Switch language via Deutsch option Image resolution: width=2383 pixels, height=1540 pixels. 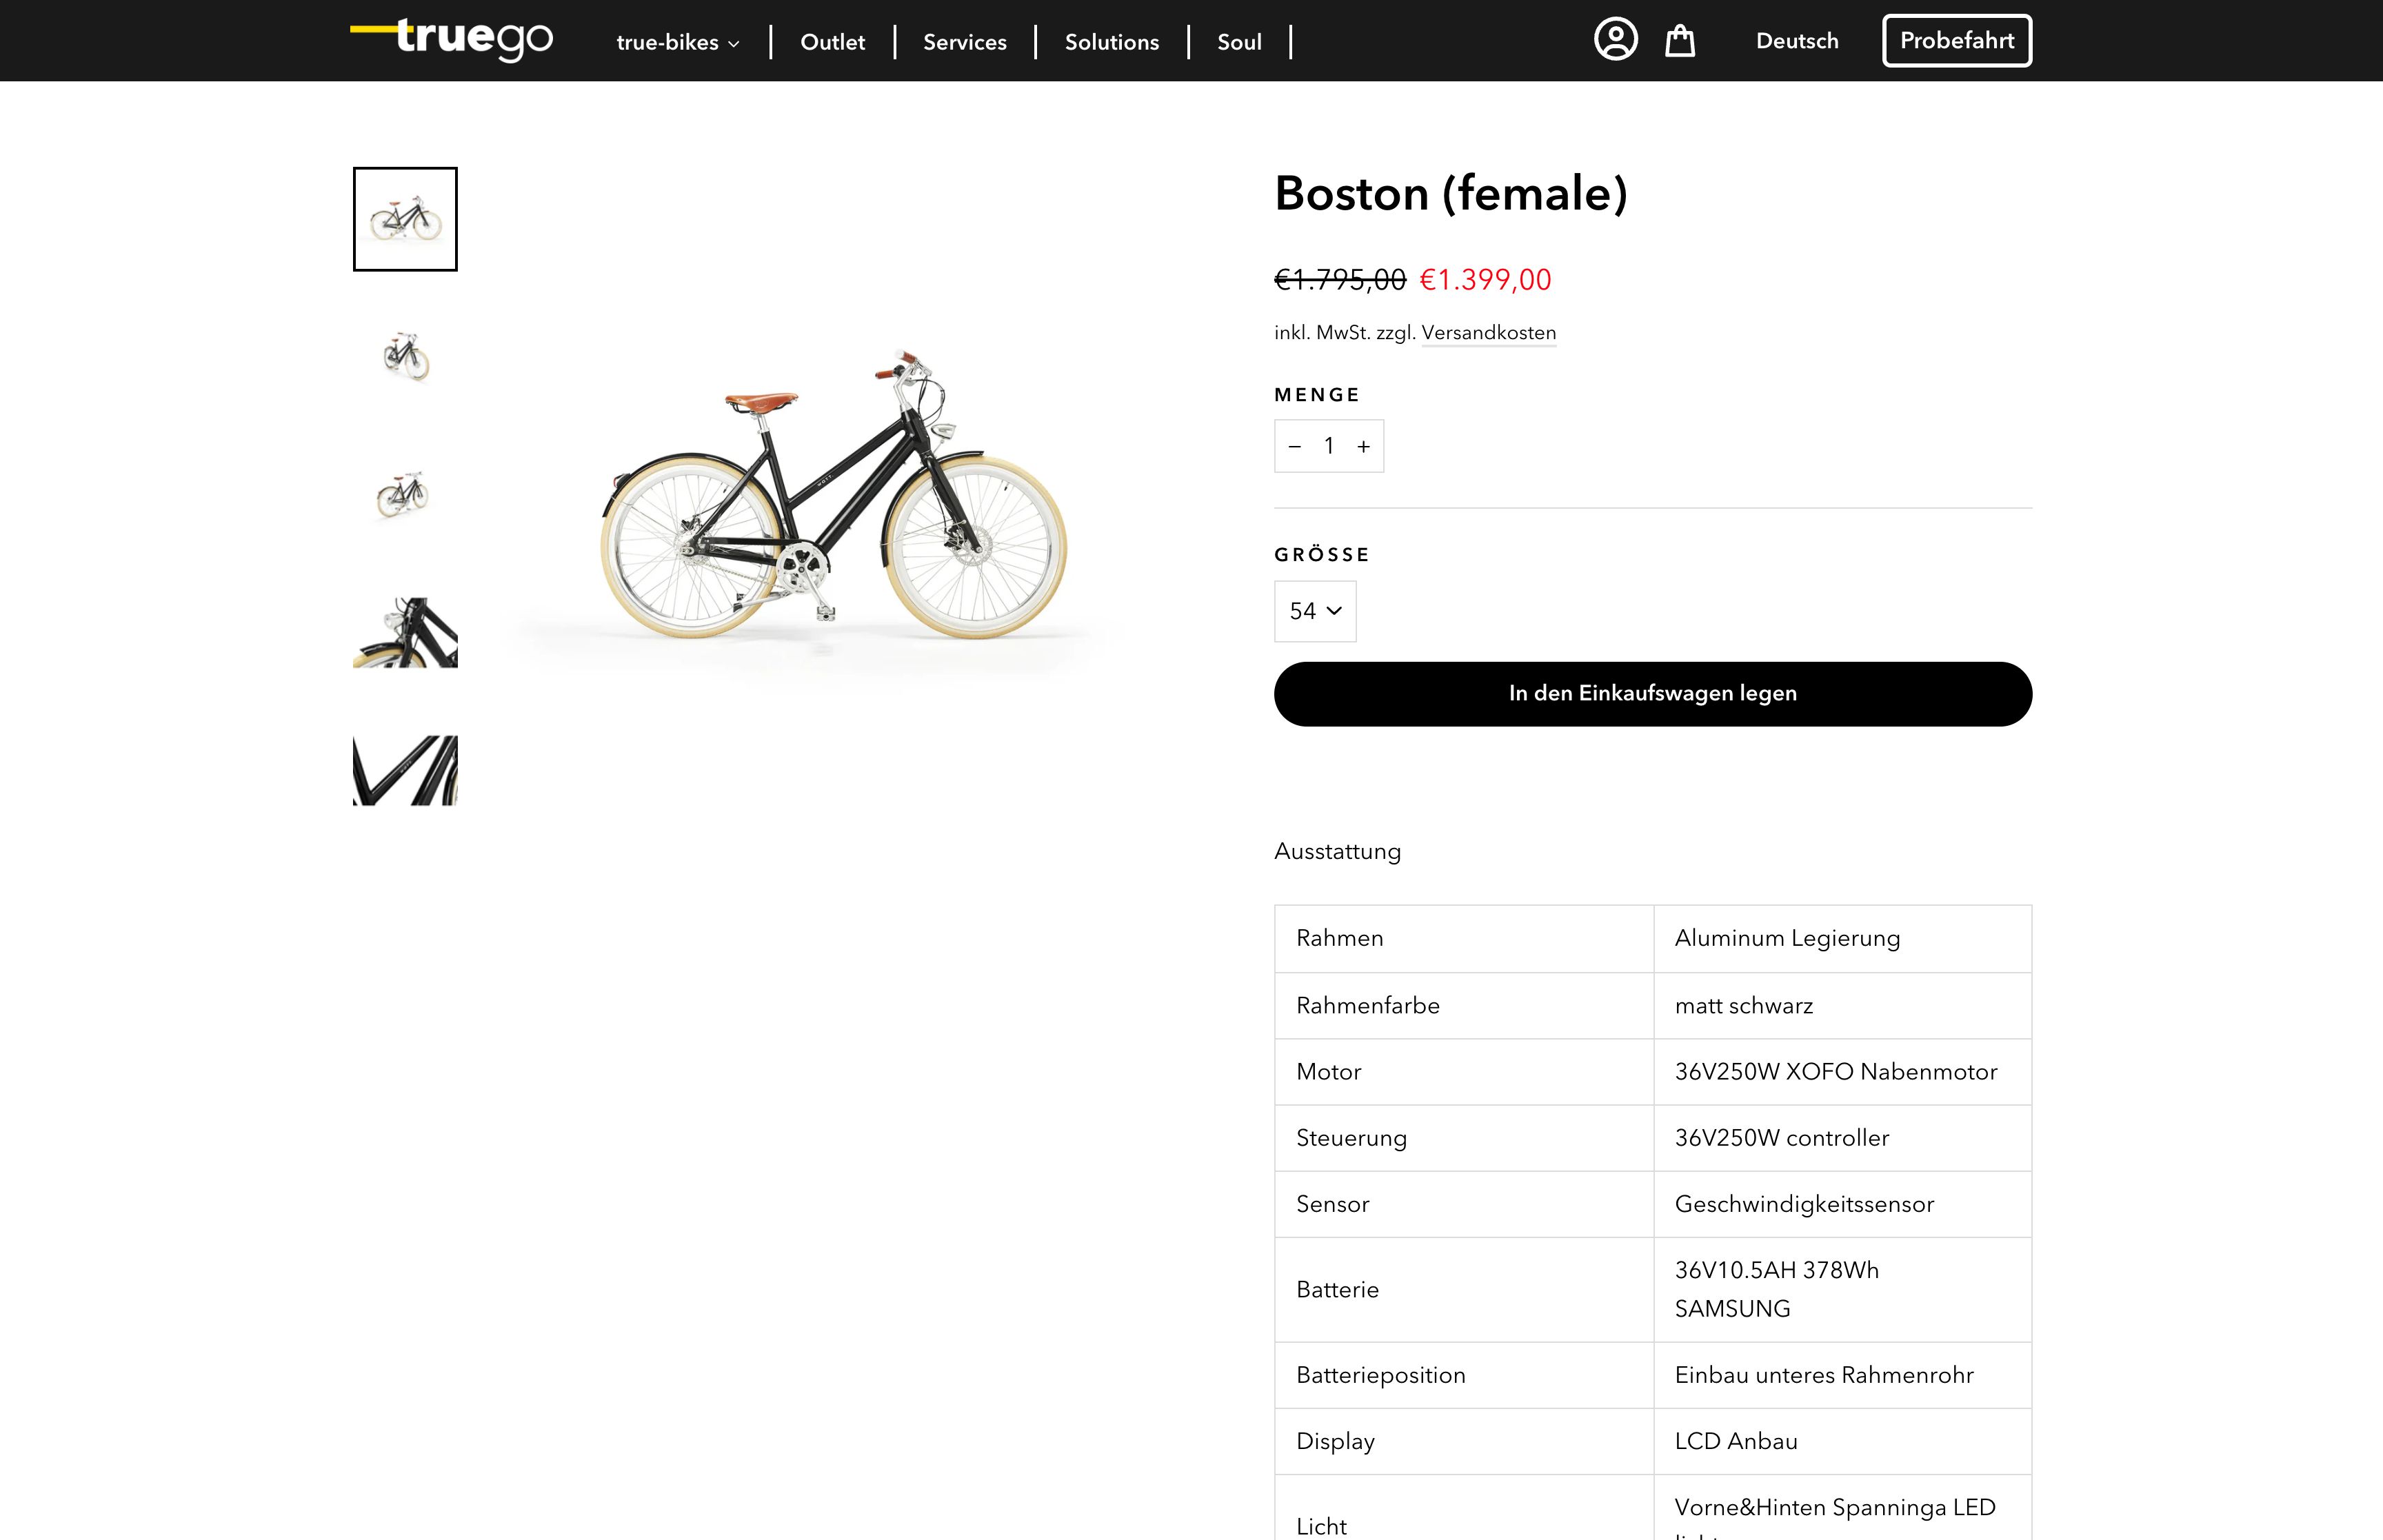(x=1797, y=41)
